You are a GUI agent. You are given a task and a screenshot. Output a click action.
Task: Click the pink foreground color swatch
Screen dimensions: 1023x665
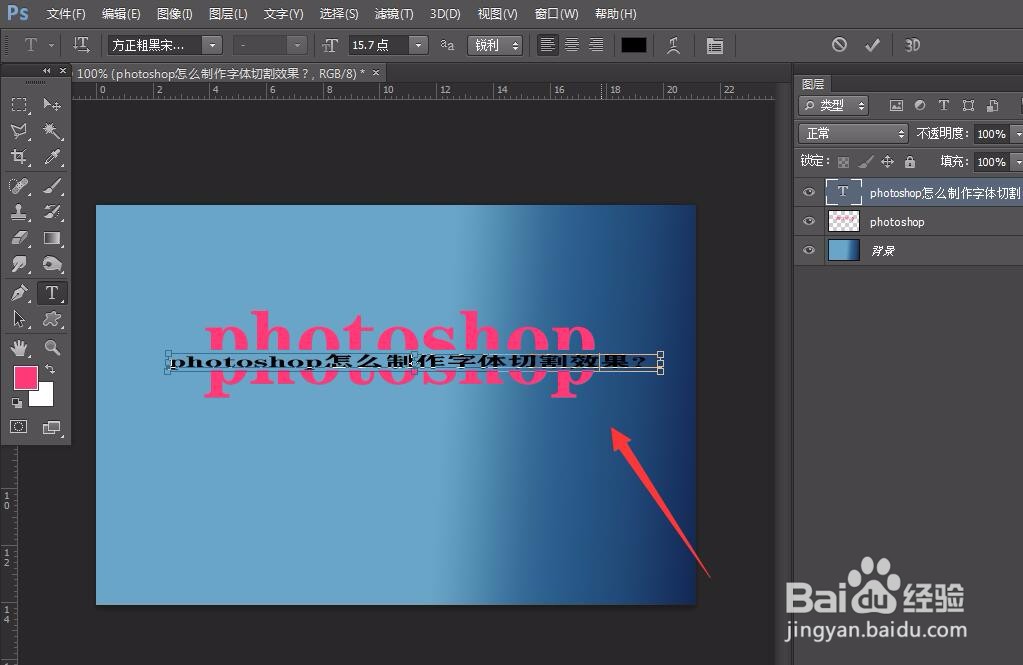[25, 378]
